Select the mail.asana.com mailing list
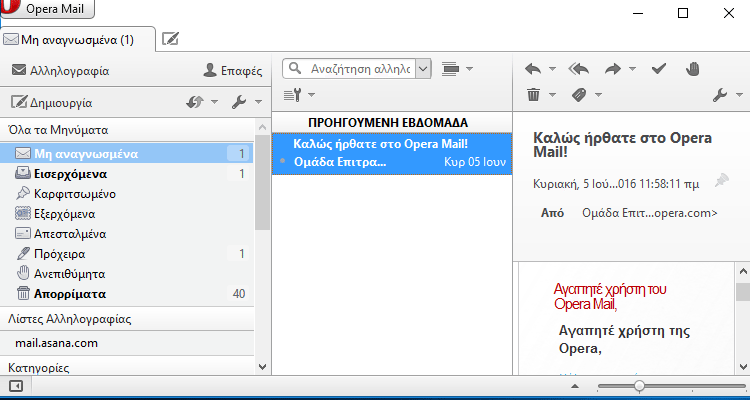The height and width of the screenshot is (400, 750). click(x=127, y=343)
